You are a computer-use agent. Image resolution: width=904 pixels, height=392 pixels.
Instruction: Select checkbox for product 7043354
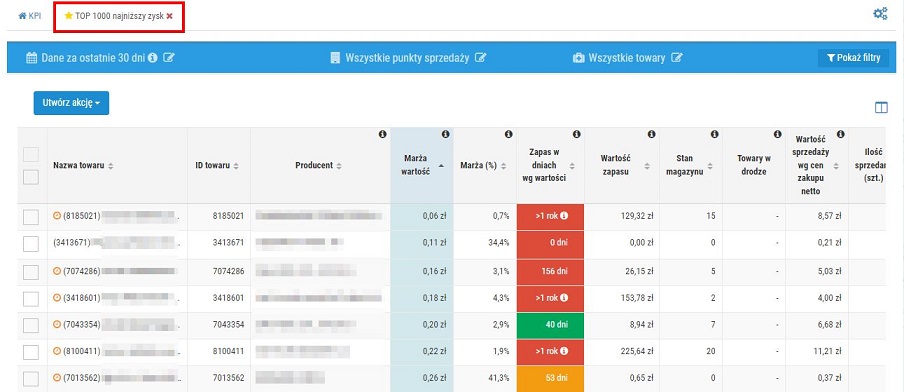point(31,325)
